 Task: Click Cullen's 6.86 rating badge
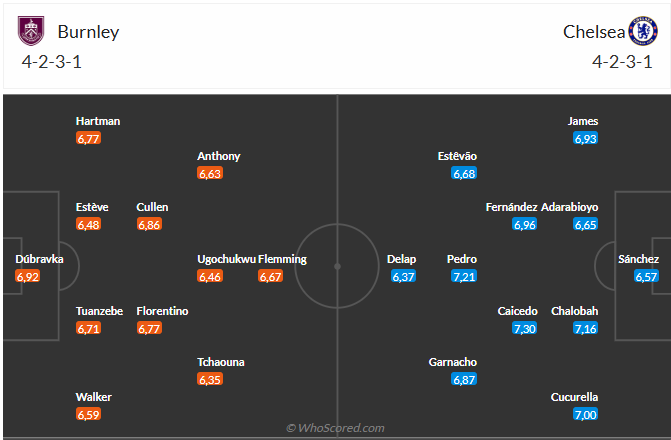[149, 224]
